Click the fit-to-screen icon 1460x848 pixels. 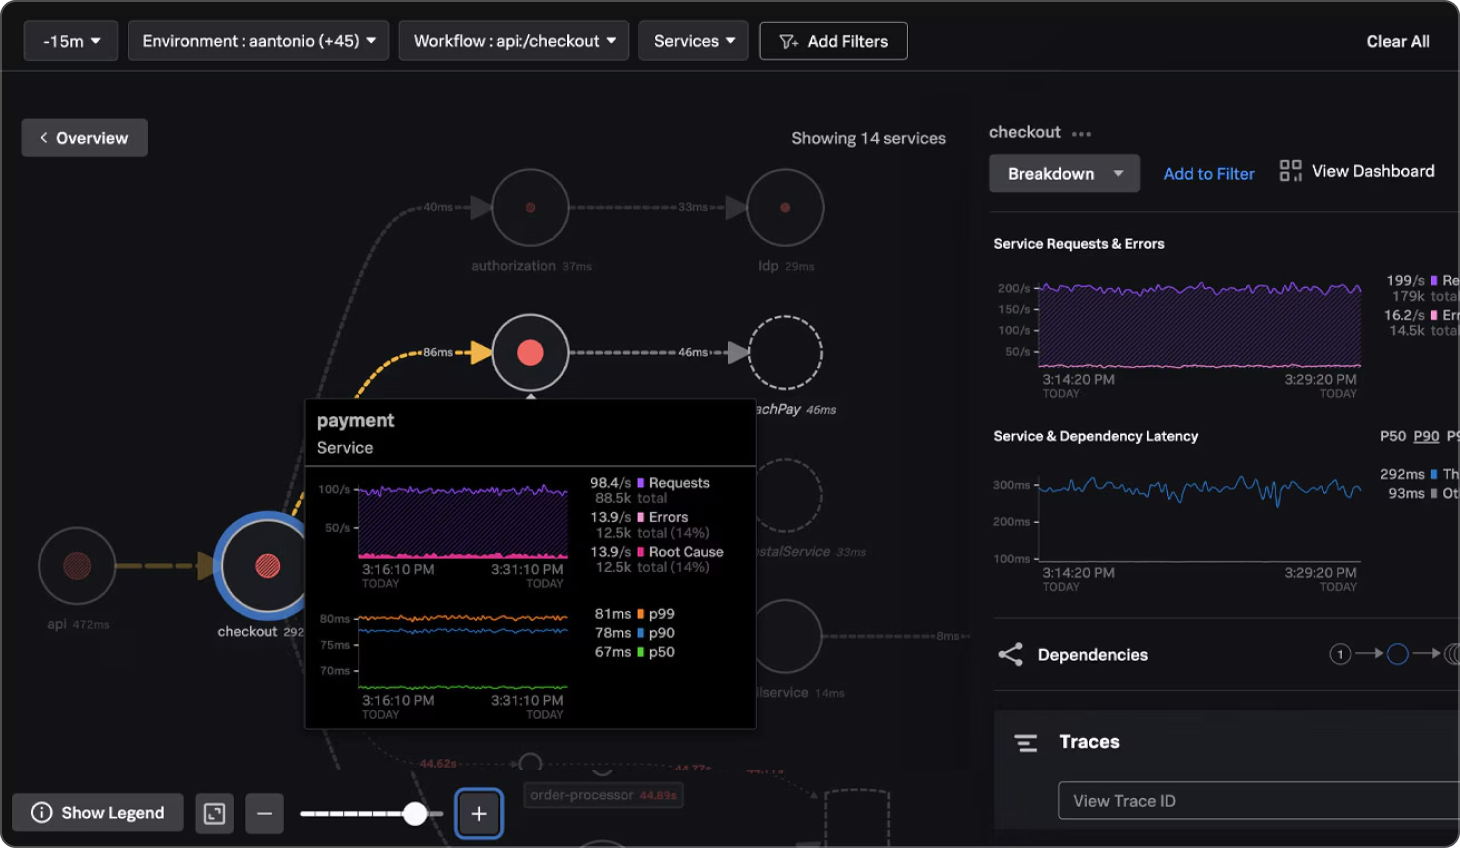pos(215,813)
